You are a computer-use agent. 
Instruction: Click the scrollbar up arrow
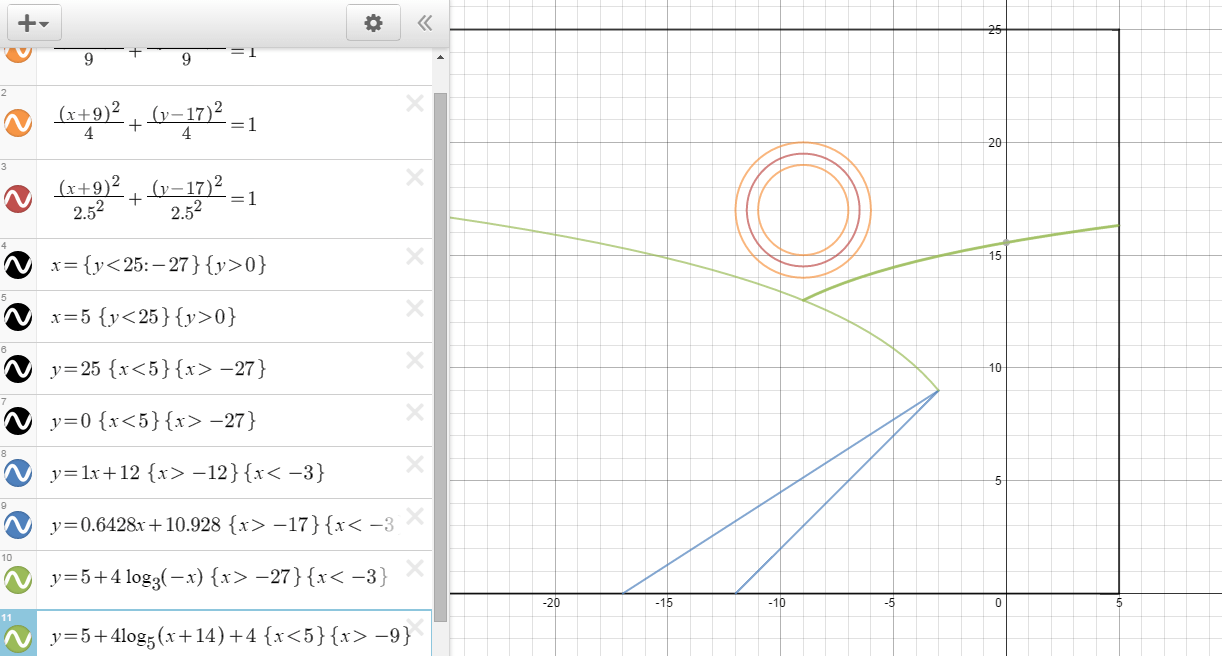pyautogui.click(x=440, y=59)
